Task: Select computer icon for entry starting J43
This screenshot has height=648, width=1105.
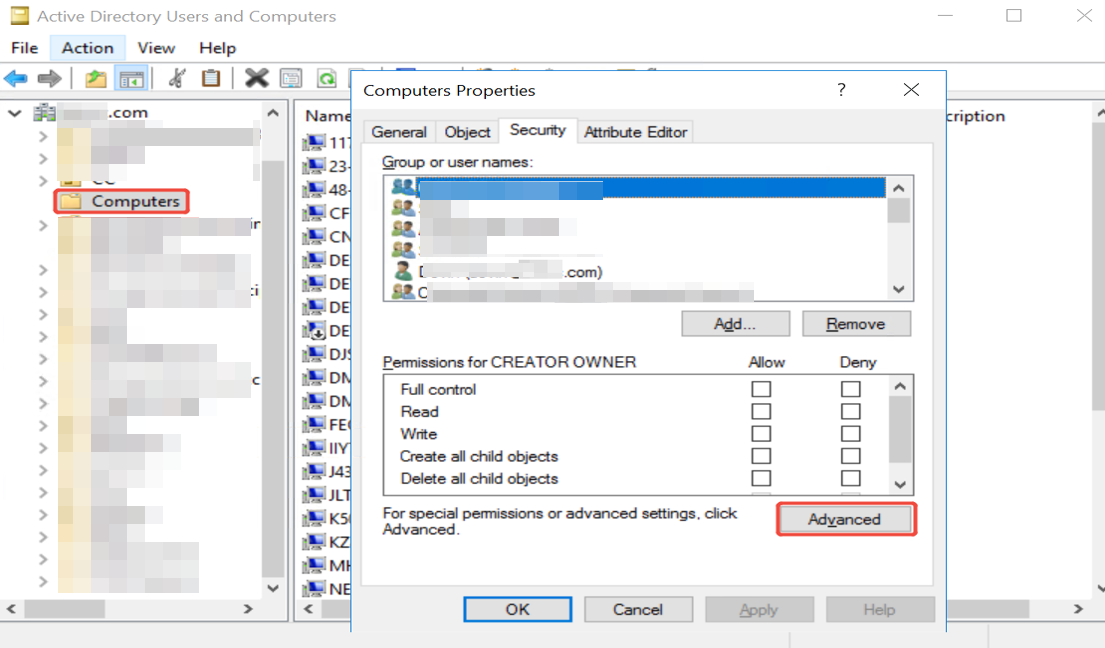Action: tap(314, 471)
